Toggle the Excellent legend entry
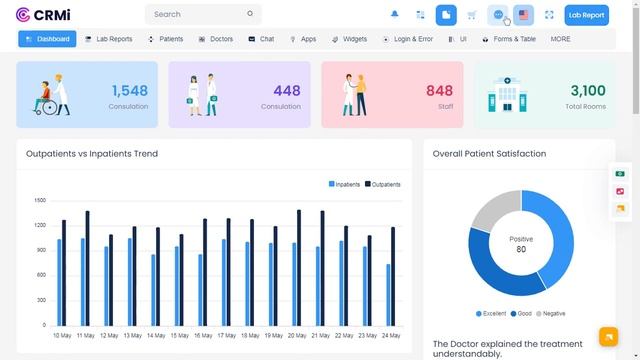Image resolution: width=640 pixels, height=360 pixels. [491, 313]
